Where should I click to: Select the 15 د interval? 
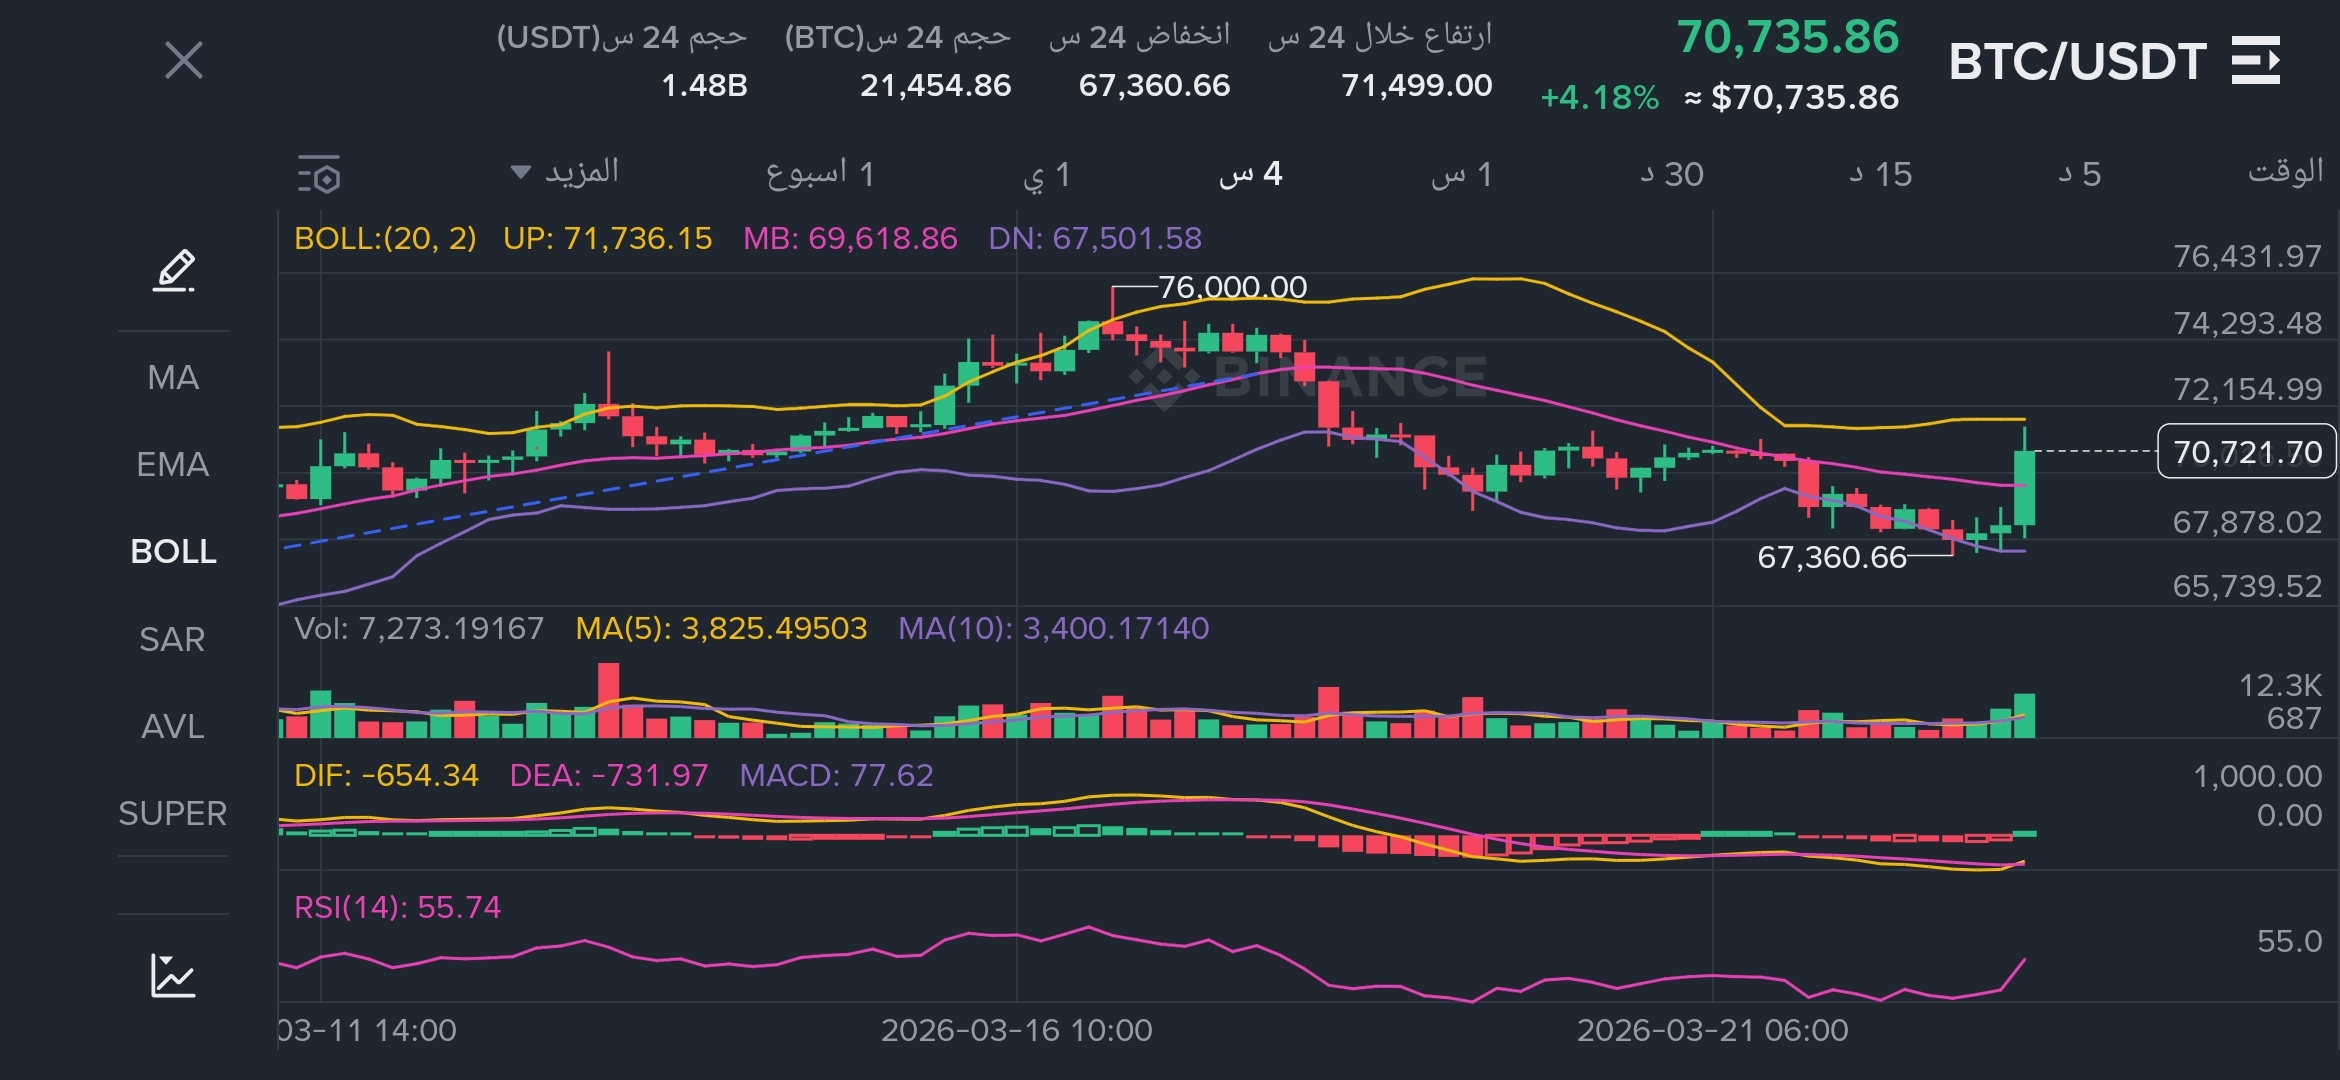point(1880,175)
